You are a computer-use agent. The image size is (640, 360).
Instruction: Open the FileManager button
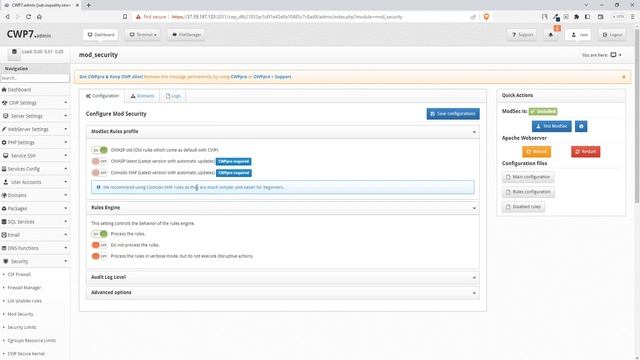click(187, 35)
